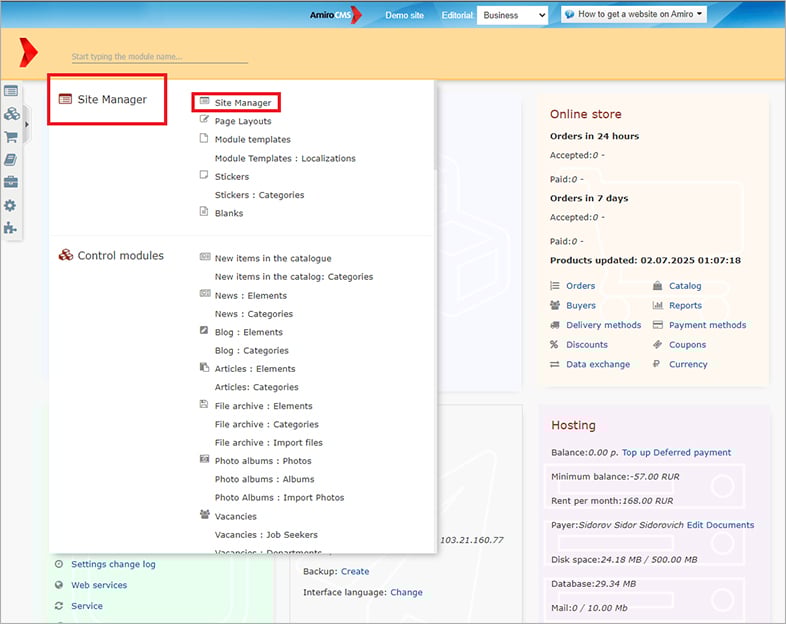Choose News : Elements in Control modules
Viewport: 786px width, 624px height.
pos(250,296)
